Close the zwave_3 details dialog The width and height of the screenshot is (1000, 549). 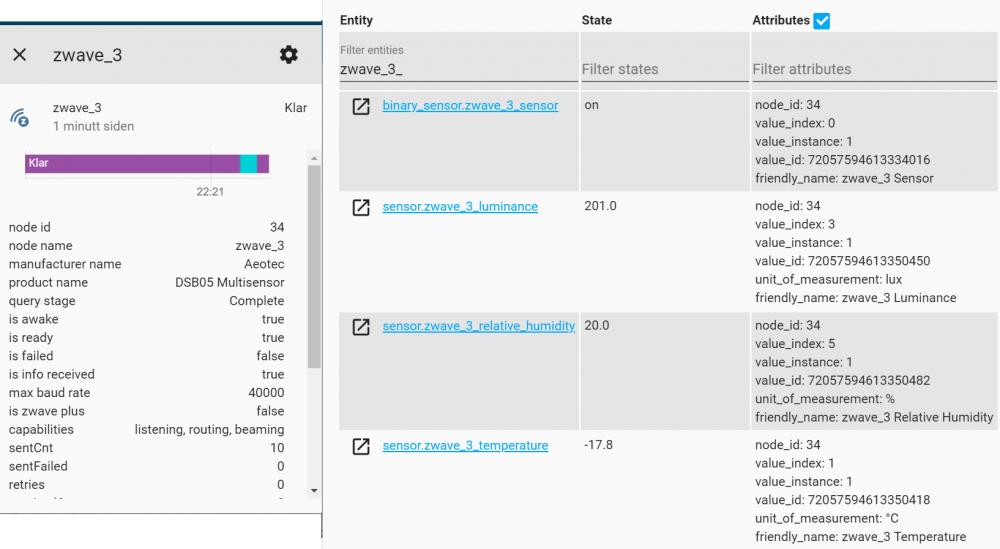pos(19,55)
